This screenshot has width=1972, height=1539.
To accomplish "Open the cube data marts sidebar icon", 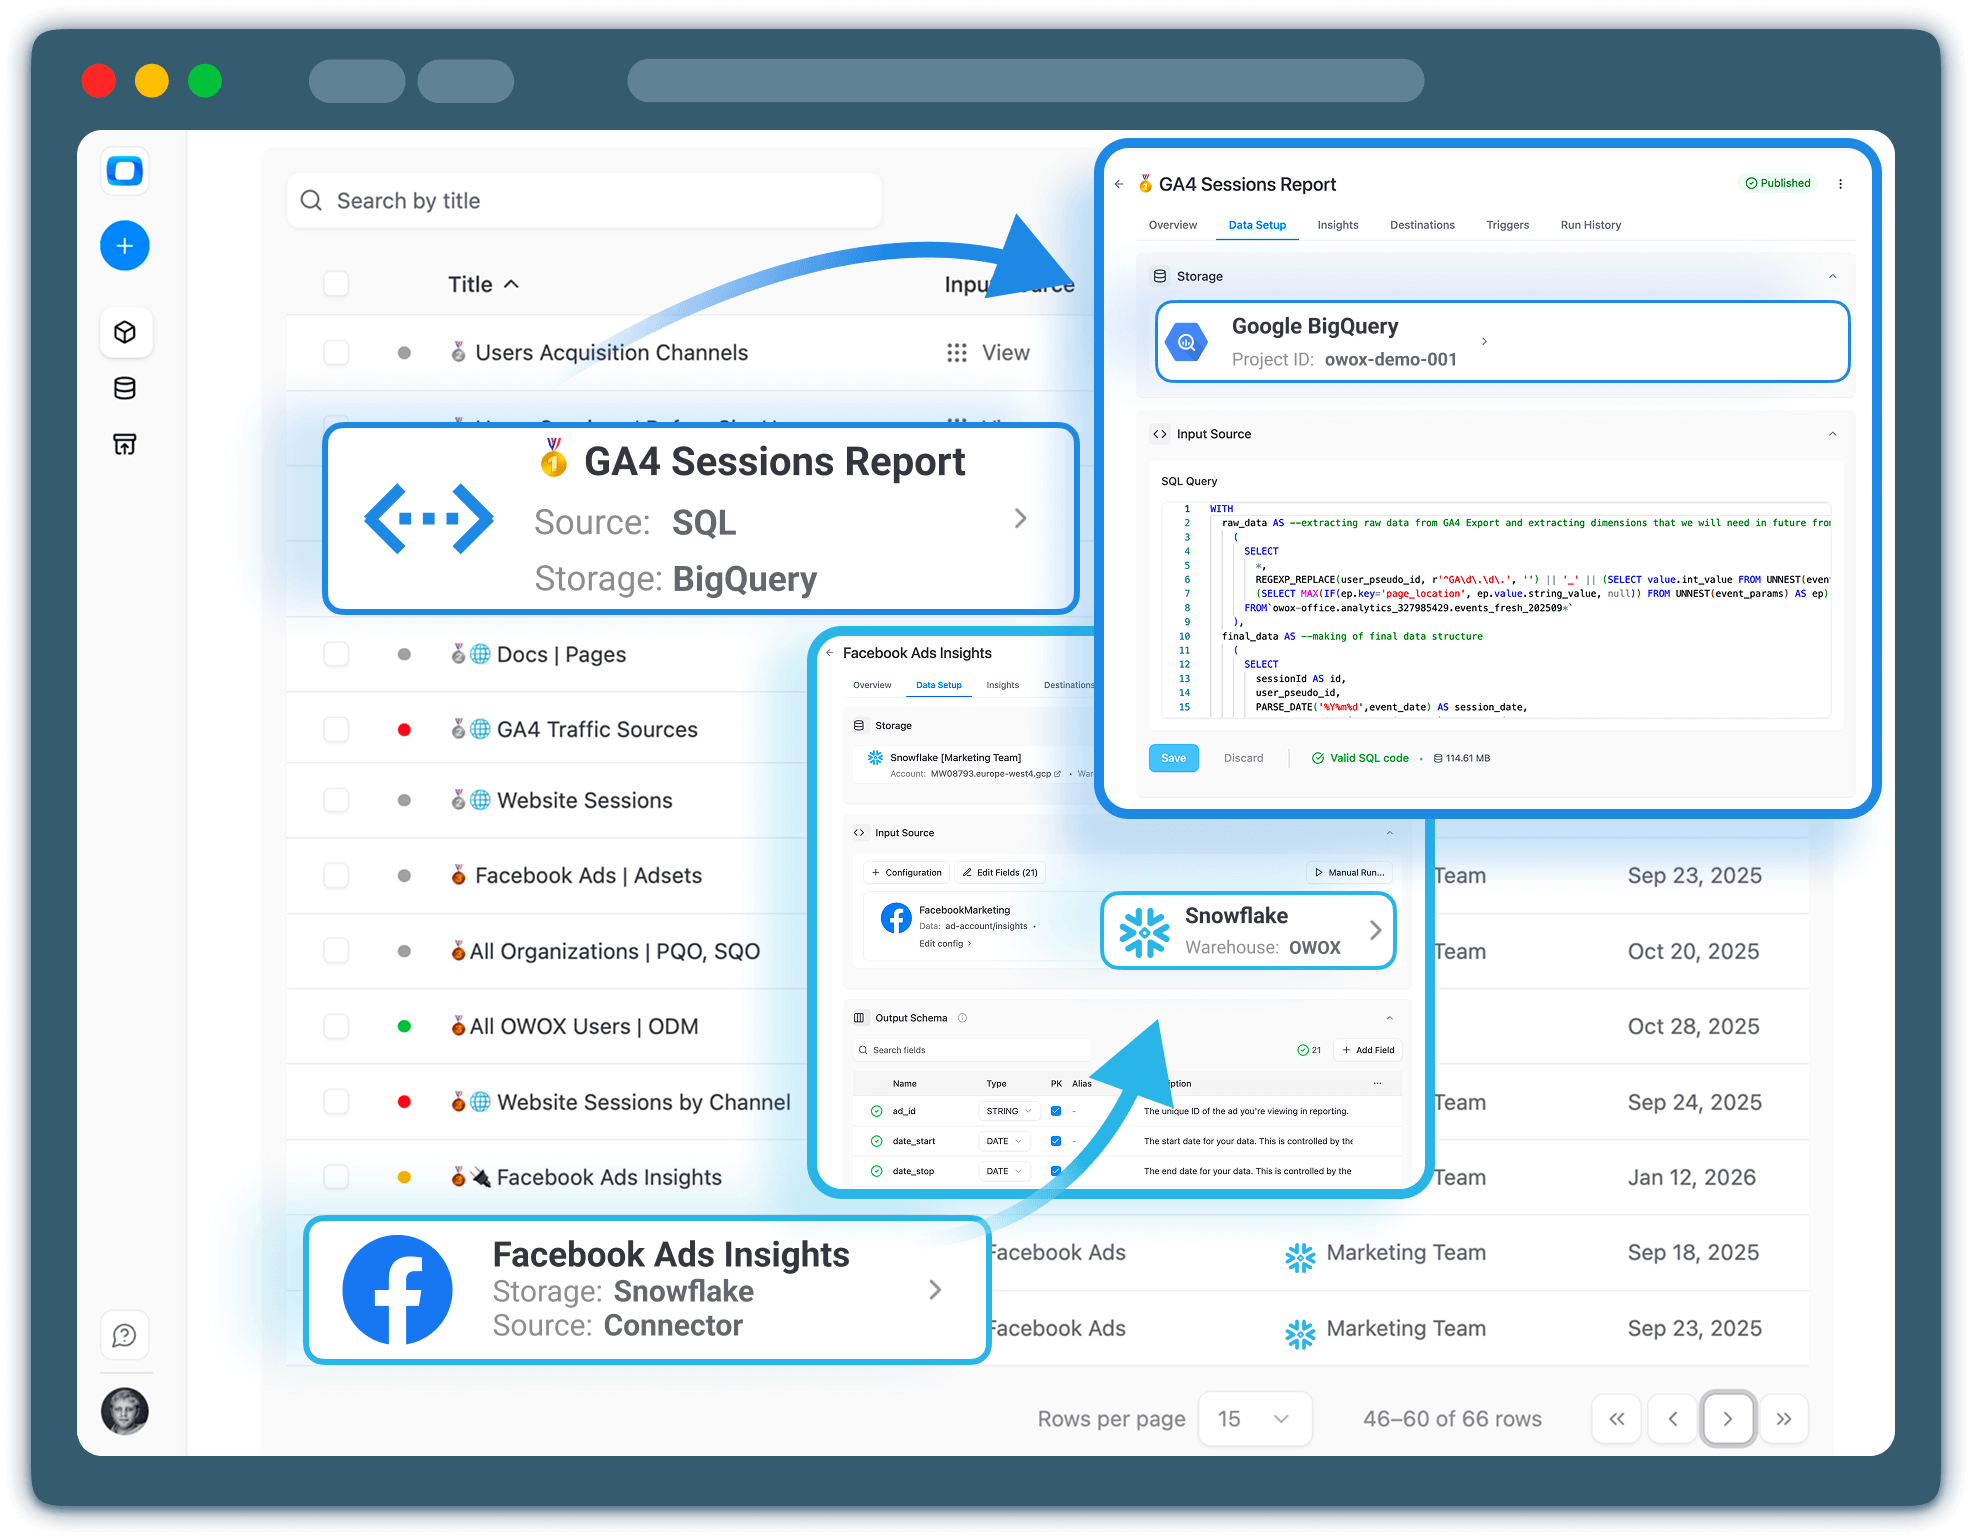I will click(x=125, y=332).
